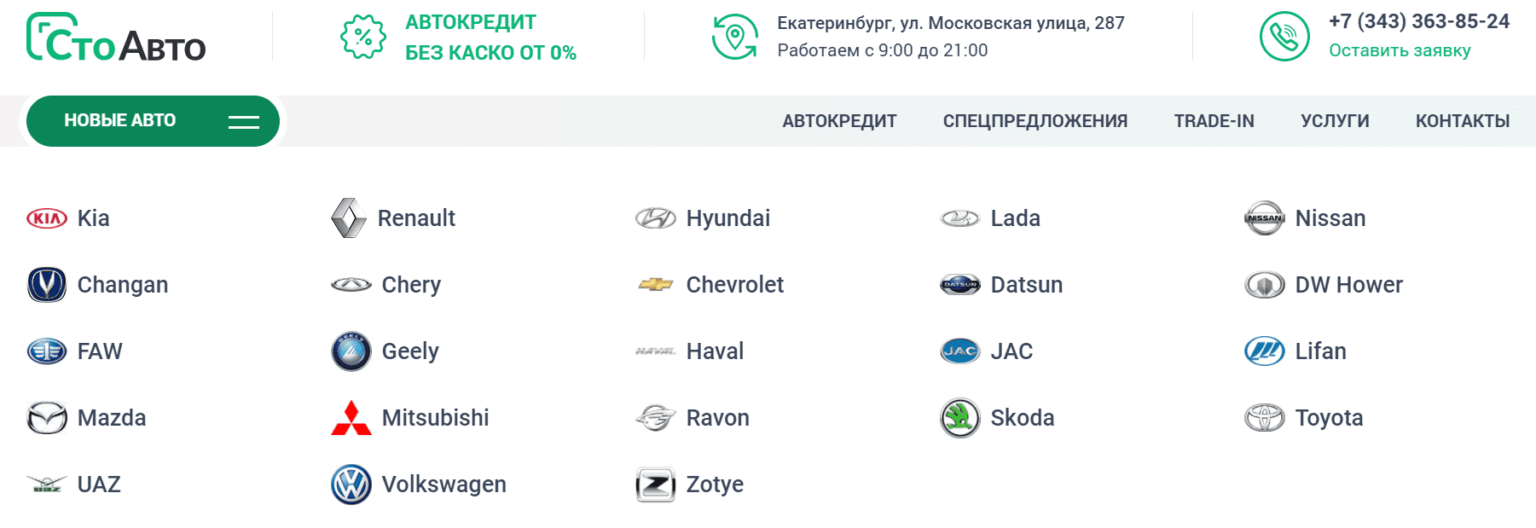
Task: Click the Volkswagen logo icon
Action: (351, 485)
